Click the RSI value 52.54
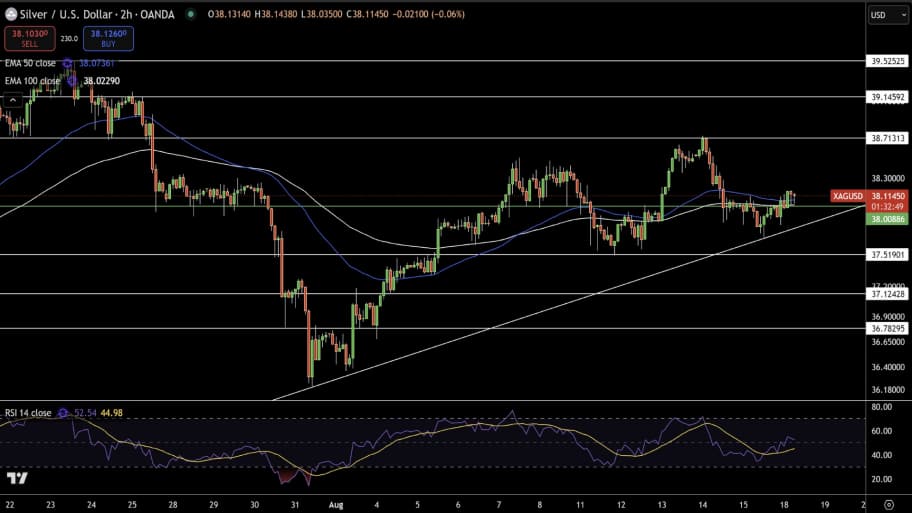Viewport: 912px width, 513px height. (86, 413)
